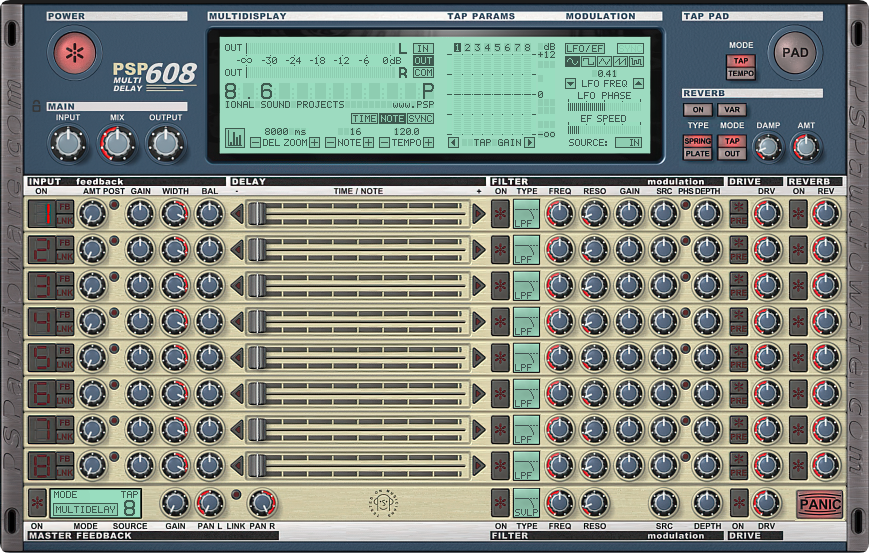The width and height of the screenshot is (869, 553).
Task: Select the IN meter source
Action: pyautogui.click(x=423, y=48)
